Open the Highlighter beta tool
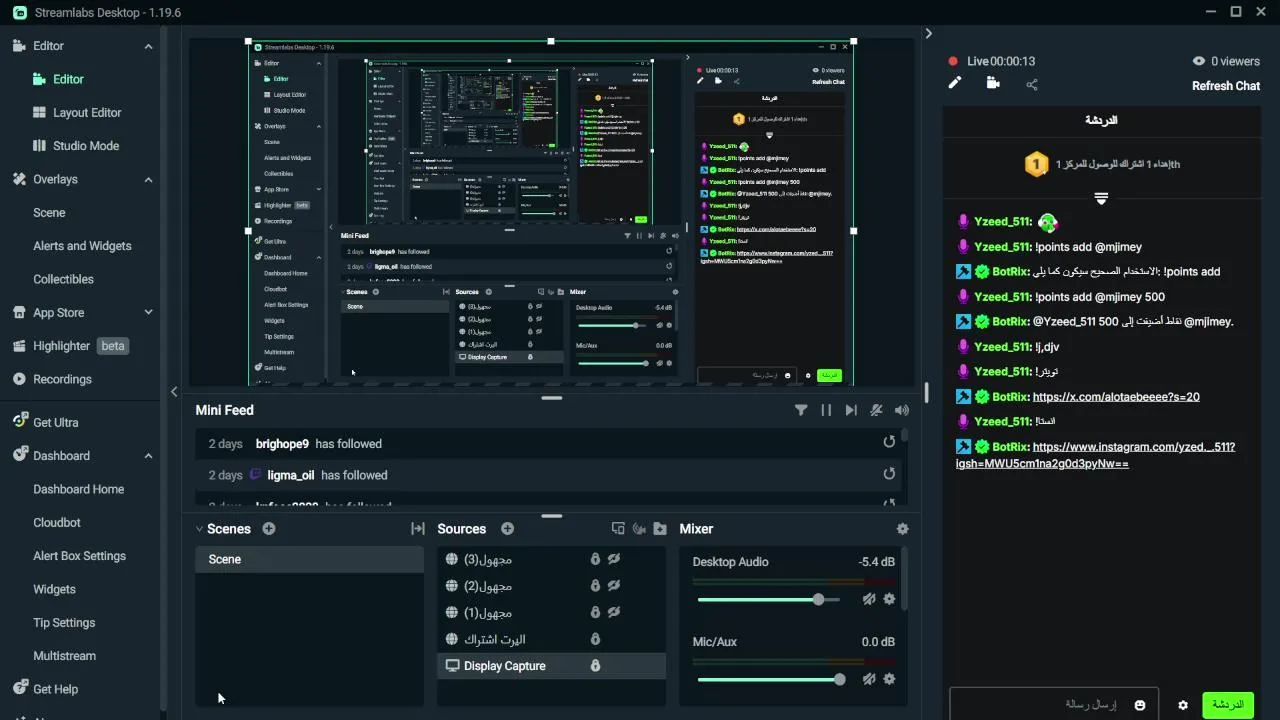The height and width of the screenshot is (720, 1280). pos(70,346)
